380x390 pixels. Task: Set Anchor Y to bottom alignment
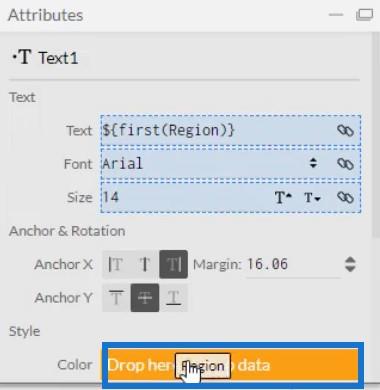[173, 298]
